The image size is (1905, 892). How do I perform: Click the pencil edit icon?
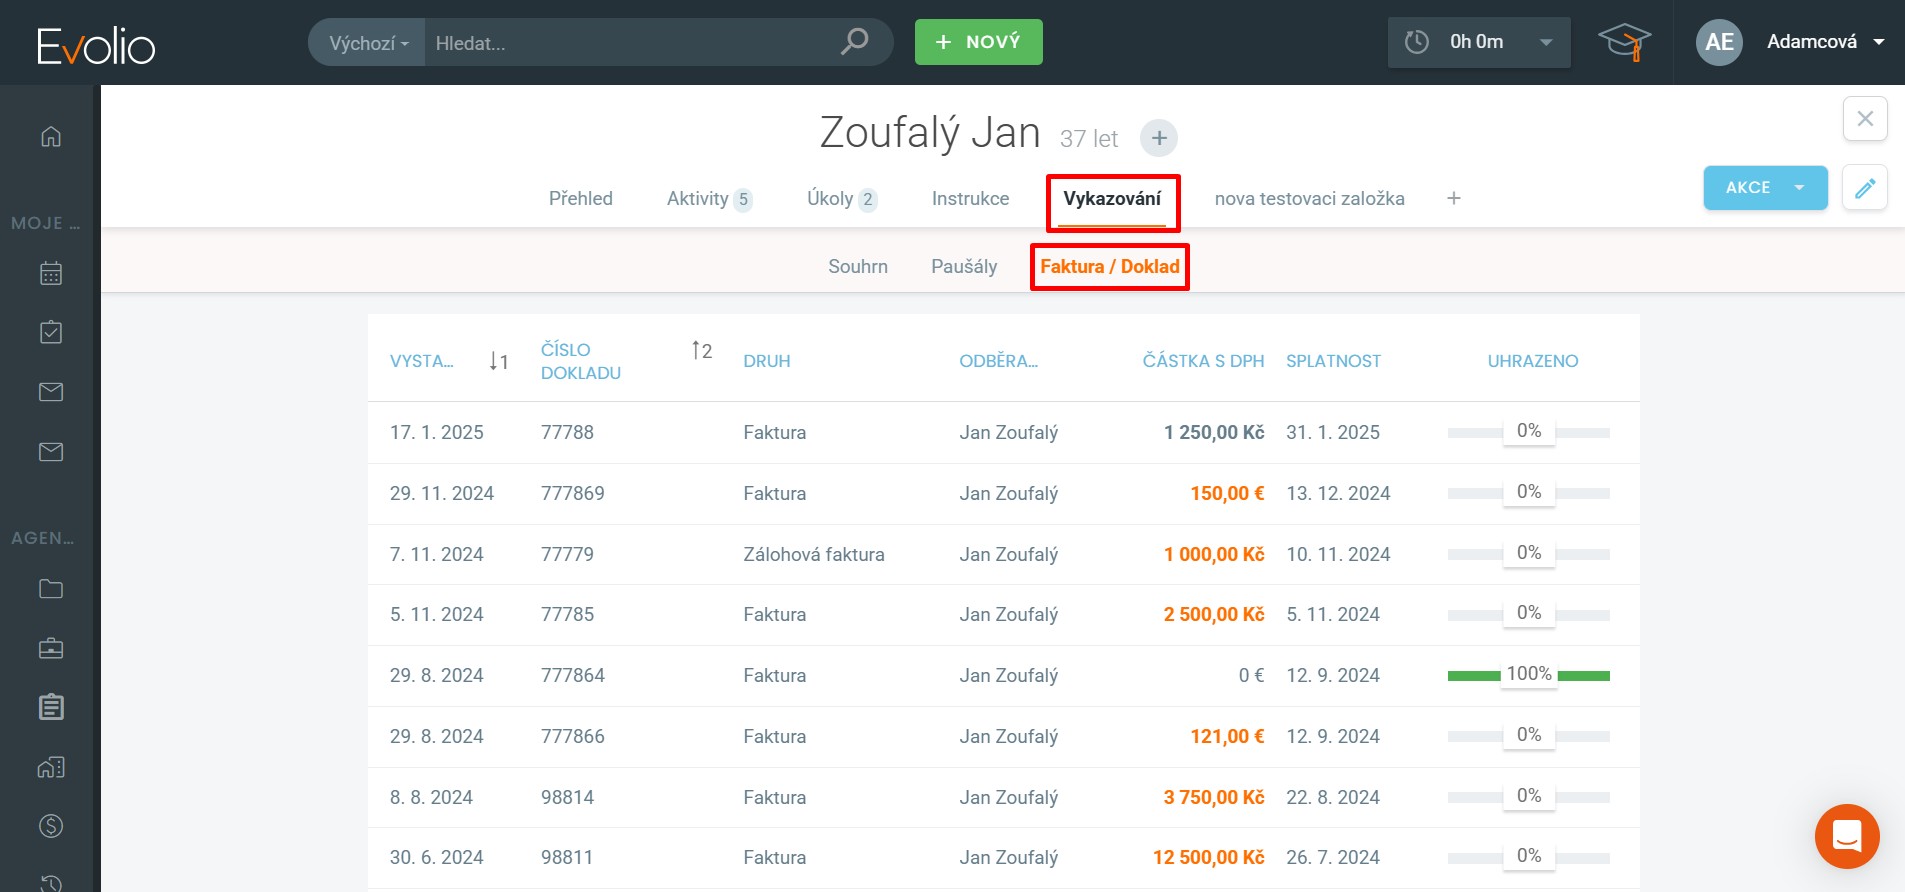pyautogui.click(x=1865, y=188)
